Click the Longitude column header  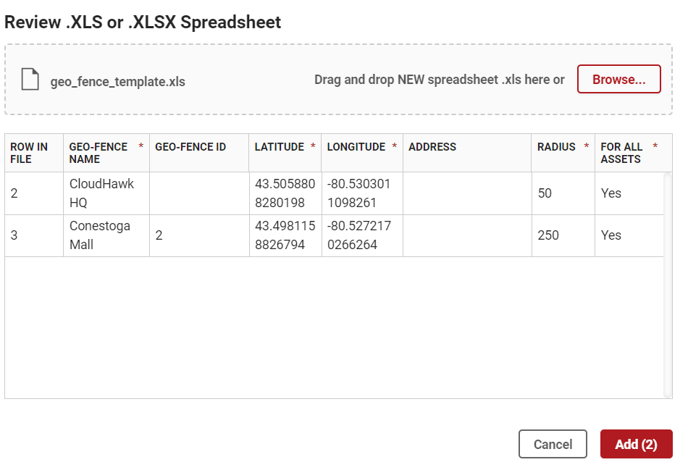(356, 147)
